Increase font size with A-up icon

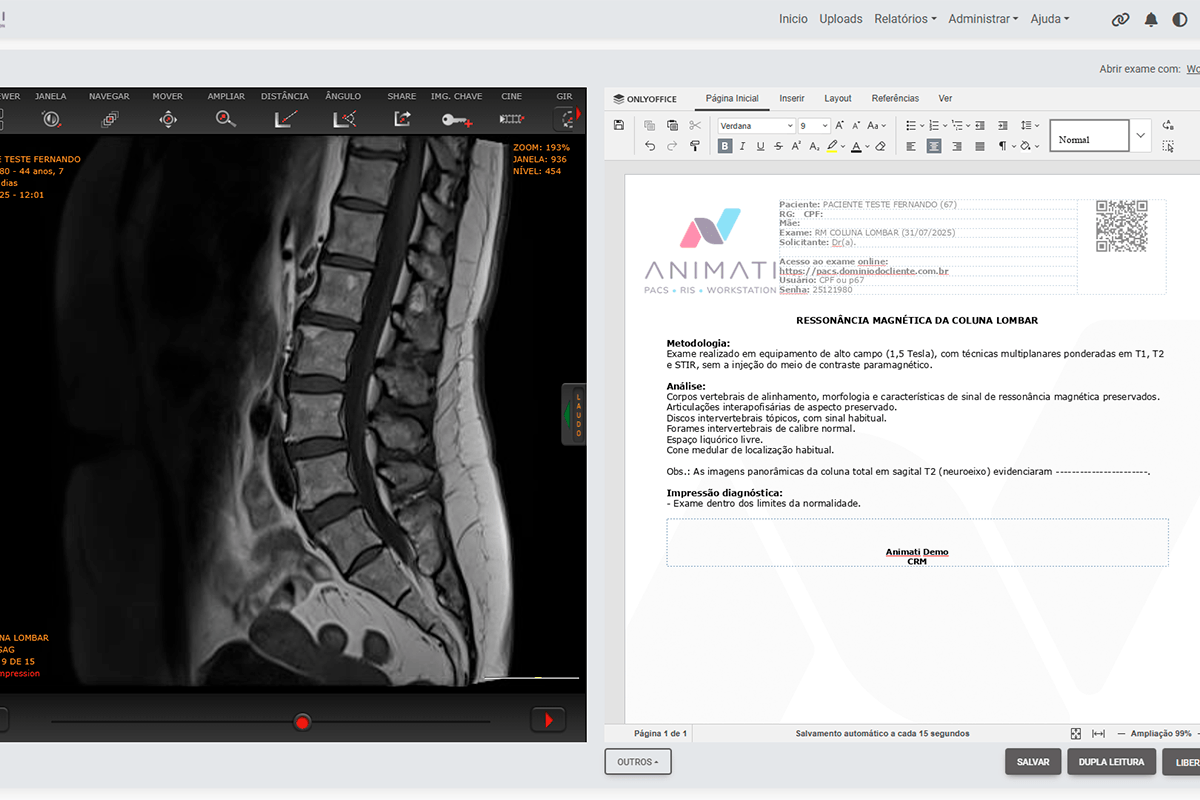(840, 125)
